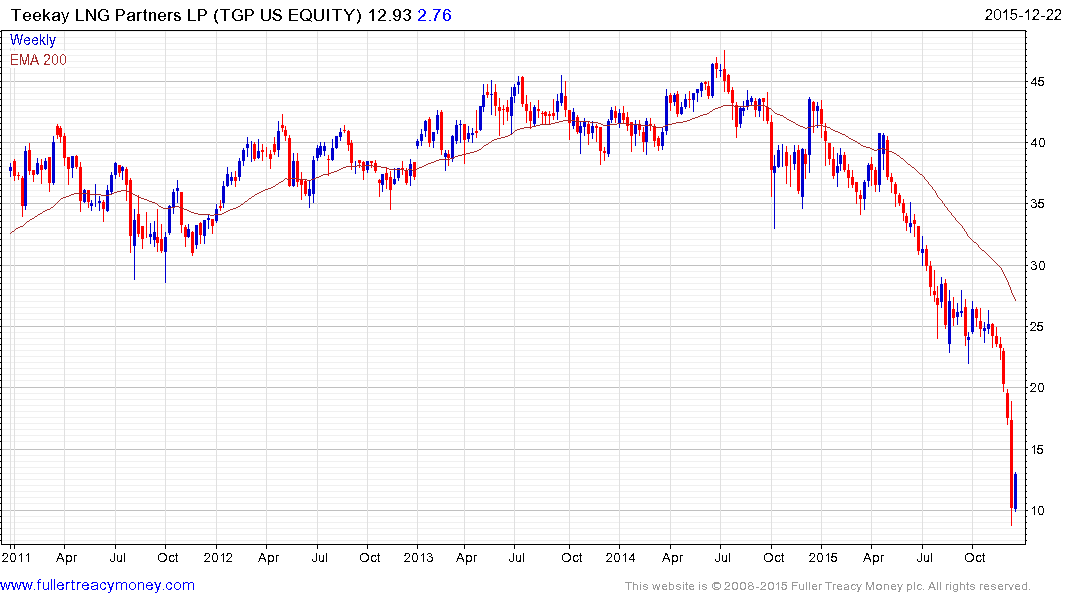The image size is (1075, 600).
Task: Click the 20 price axis label
Action: (1037, 387)
